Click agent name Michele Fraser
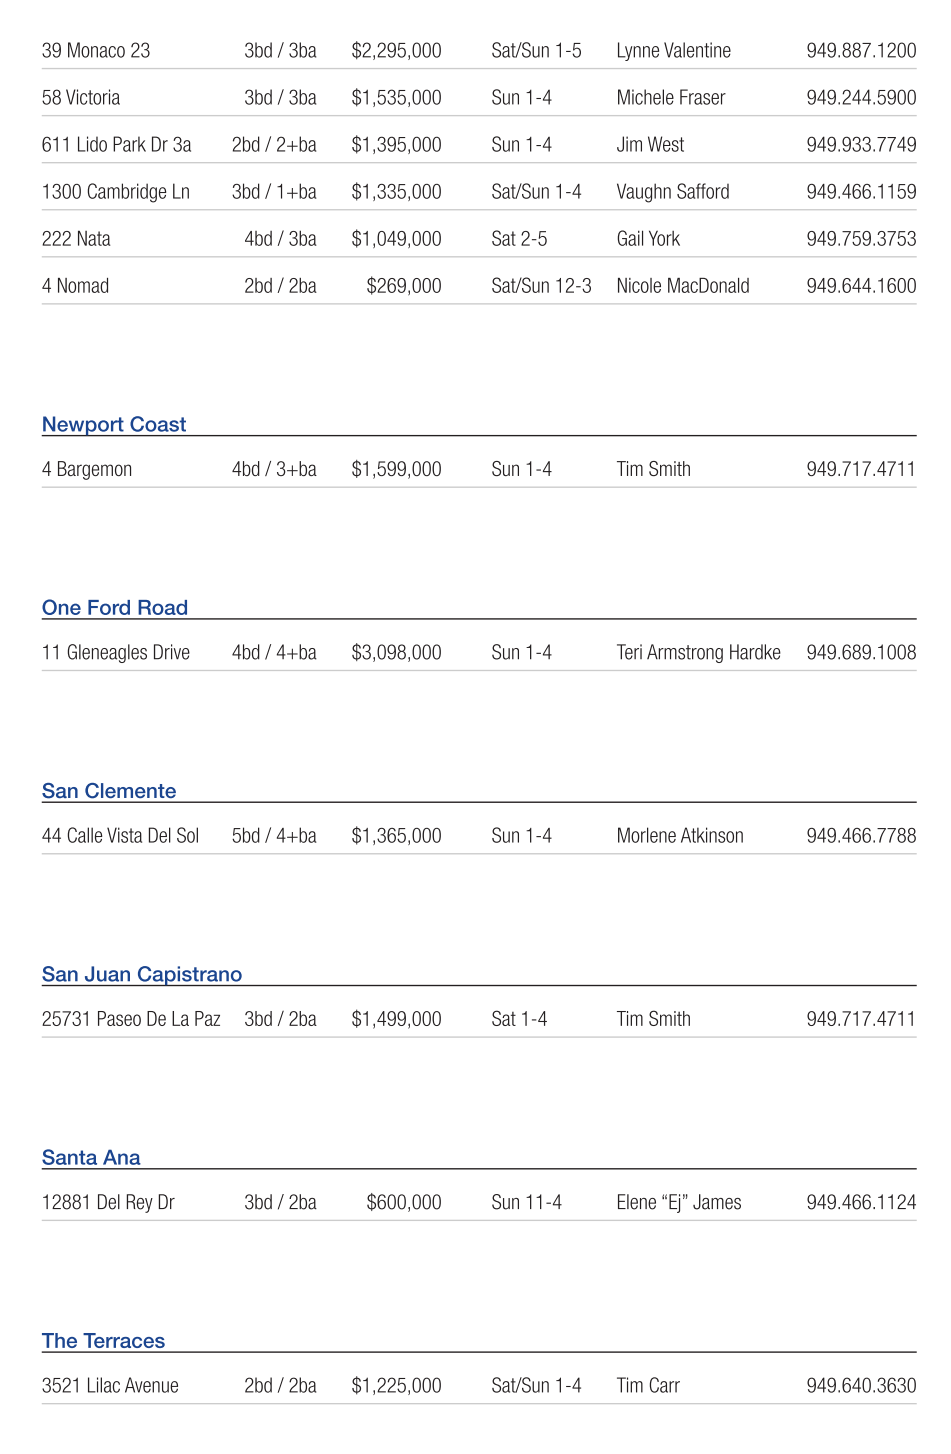951x1454 pixels. point(670,98)
